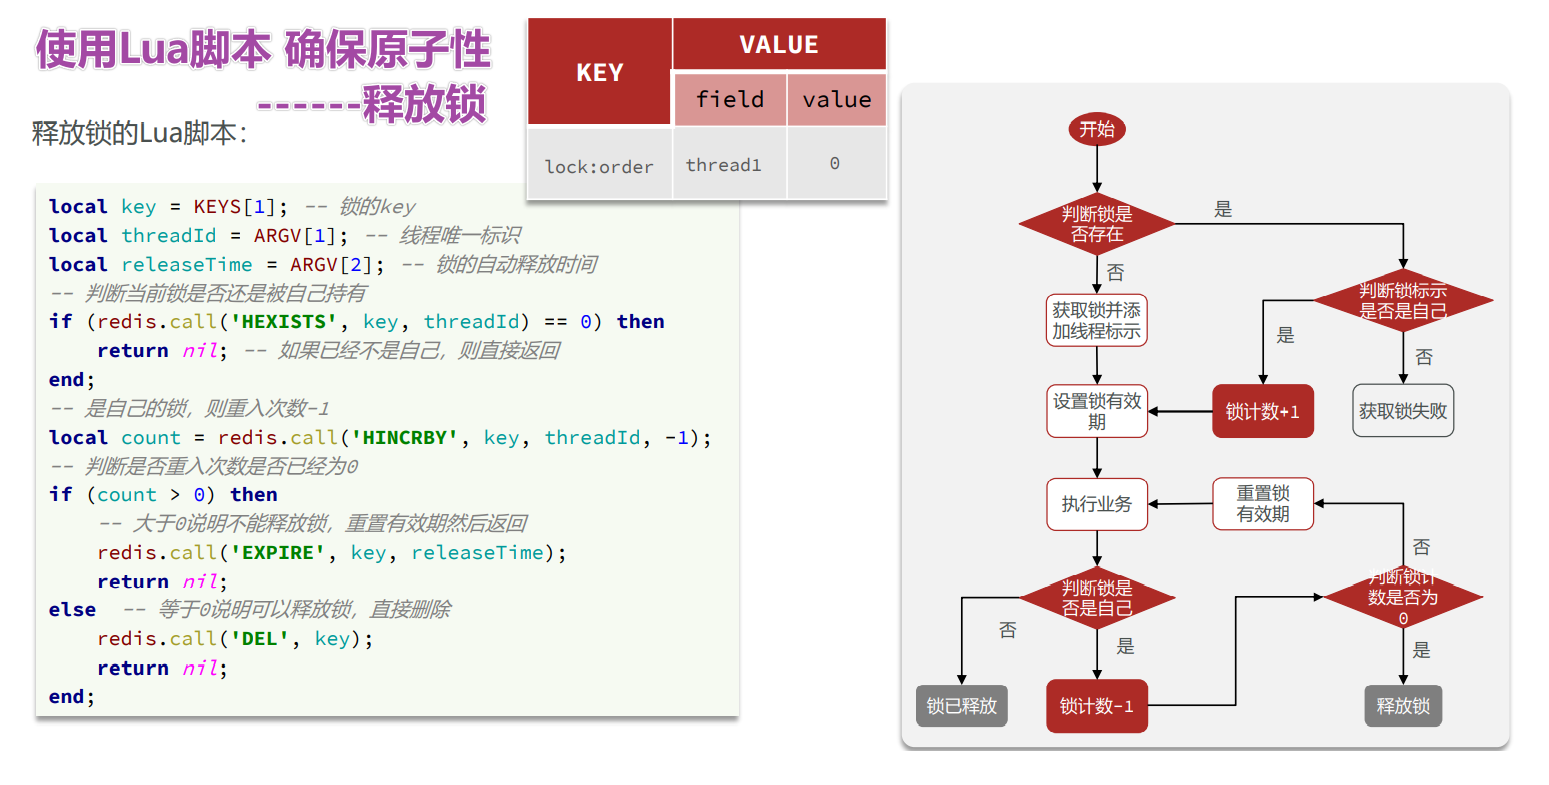Viewport: 1549px width, 785px height.
Task: Click the 判断是否重入次数是否已经为0 comment
Action: 204,467
